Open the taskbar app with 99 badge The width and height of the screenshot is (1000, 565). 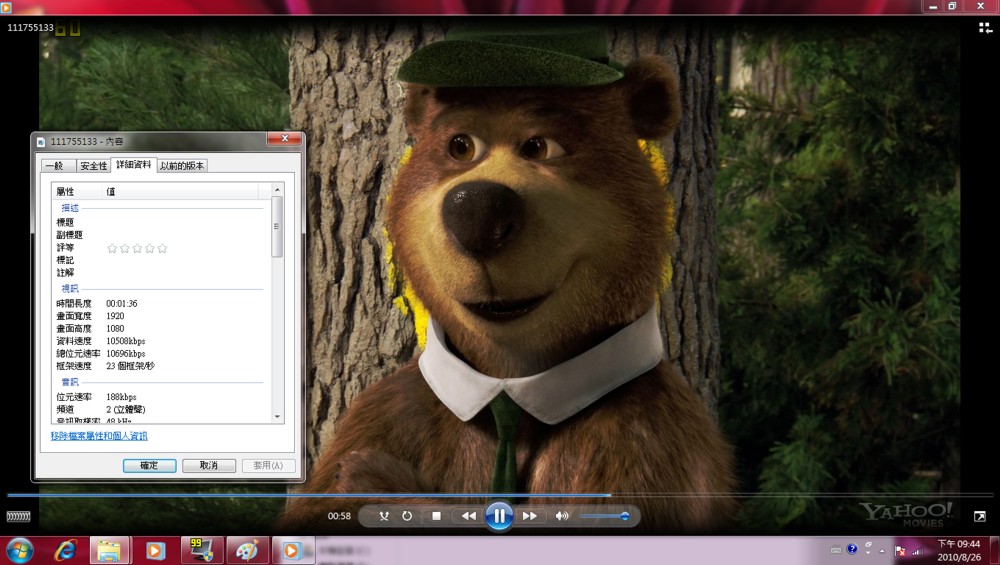(201, 550)
